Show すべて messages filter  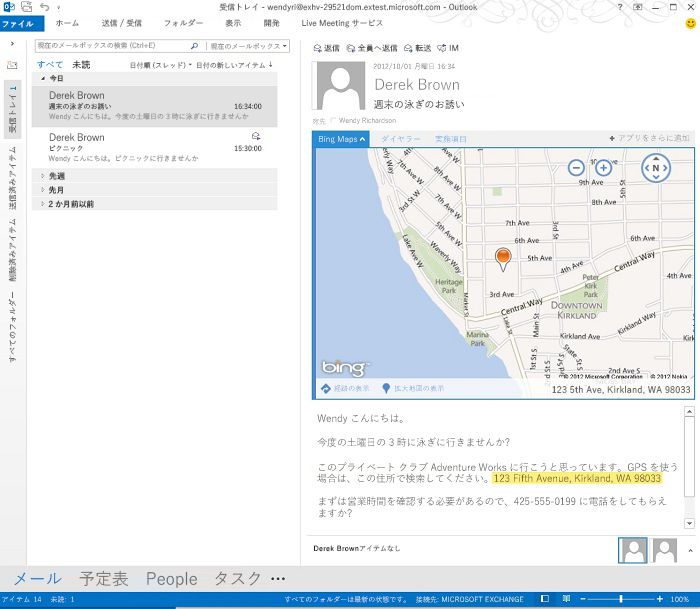tap(50, 65)
